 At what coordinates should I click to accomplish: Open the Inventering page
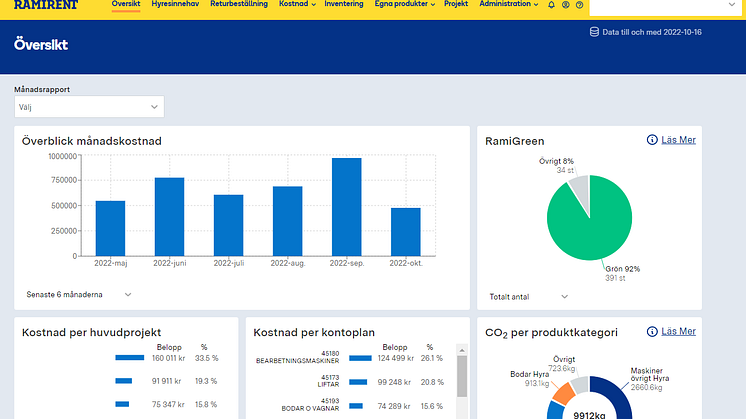click(344, 4)
